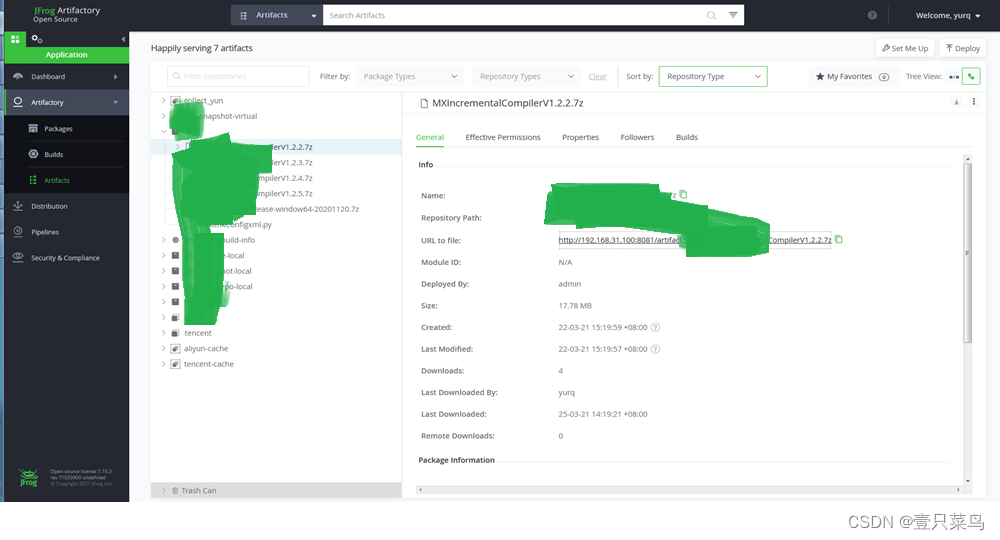Open the Welcome, yurq user menu

pyautogui.click(x=948, y=15)
